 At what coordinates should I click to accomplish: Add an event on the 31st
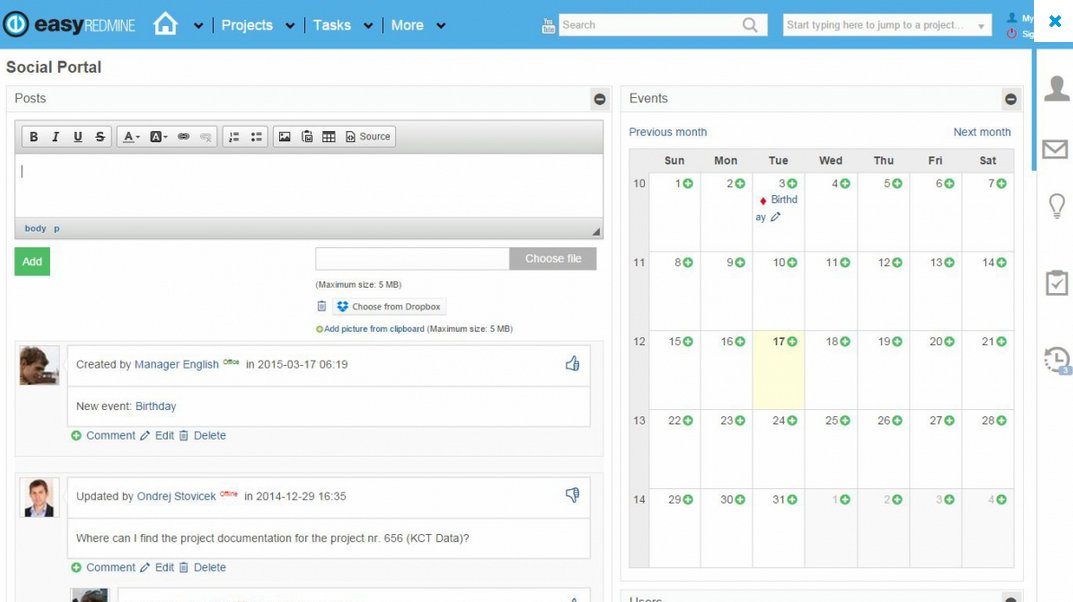click(792, 499)
